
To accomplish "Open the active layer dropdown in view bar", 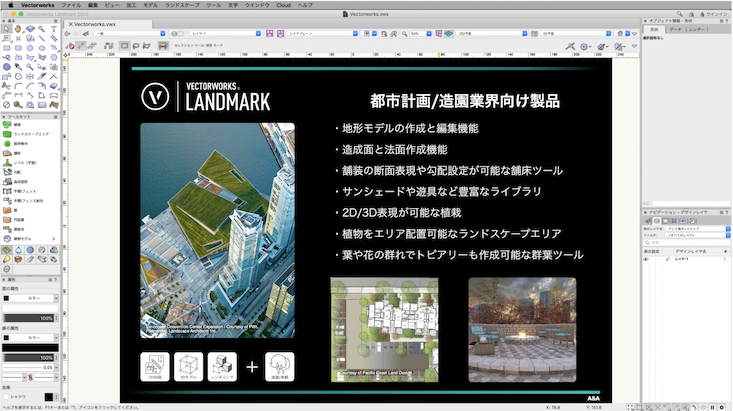I will coord(225,34).
